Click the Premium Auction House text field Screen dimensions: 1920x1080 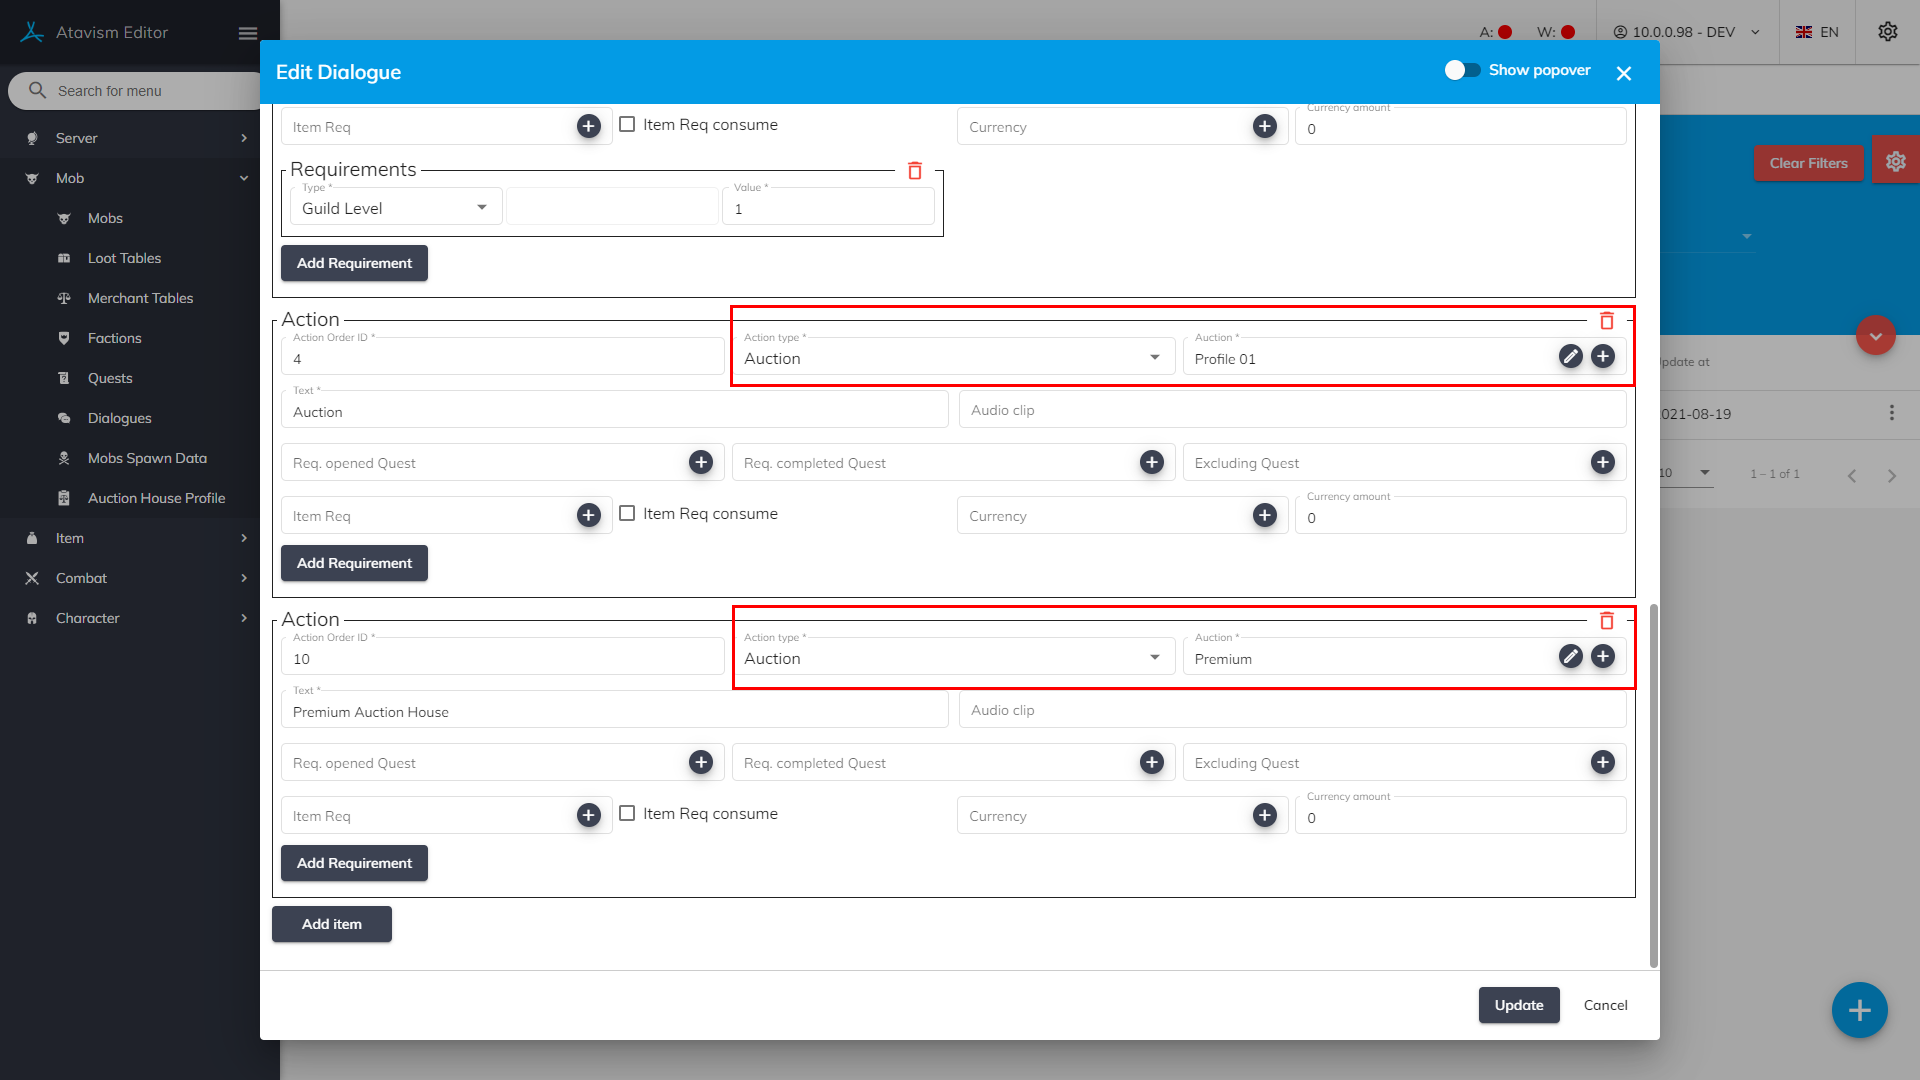coord(614,712)
